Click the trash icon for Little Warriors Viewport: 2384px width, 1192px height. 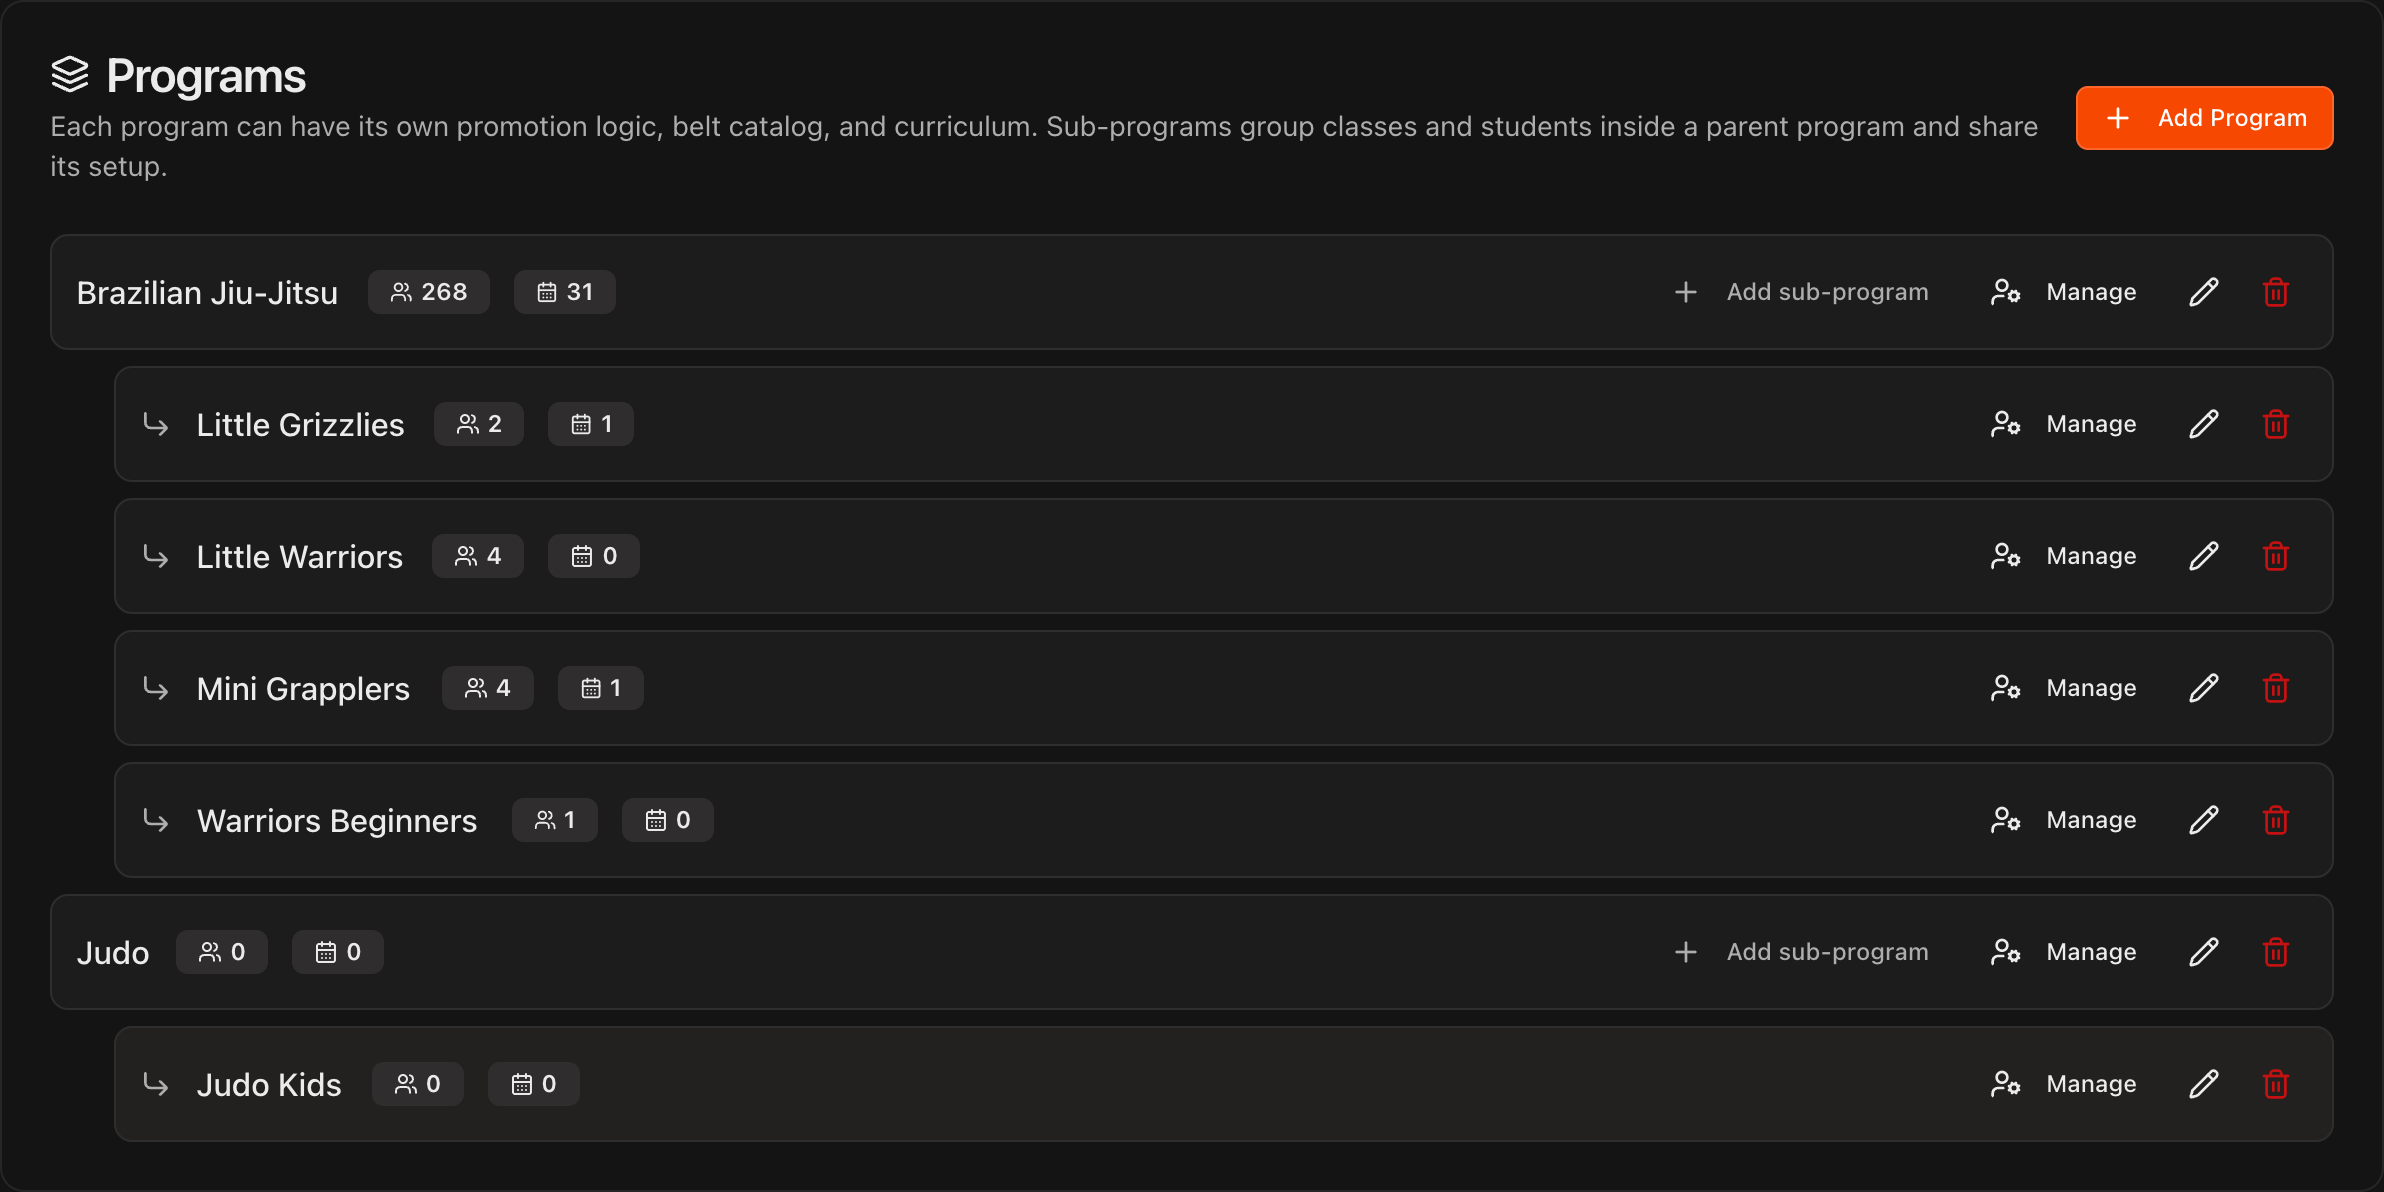[2276, 556]
